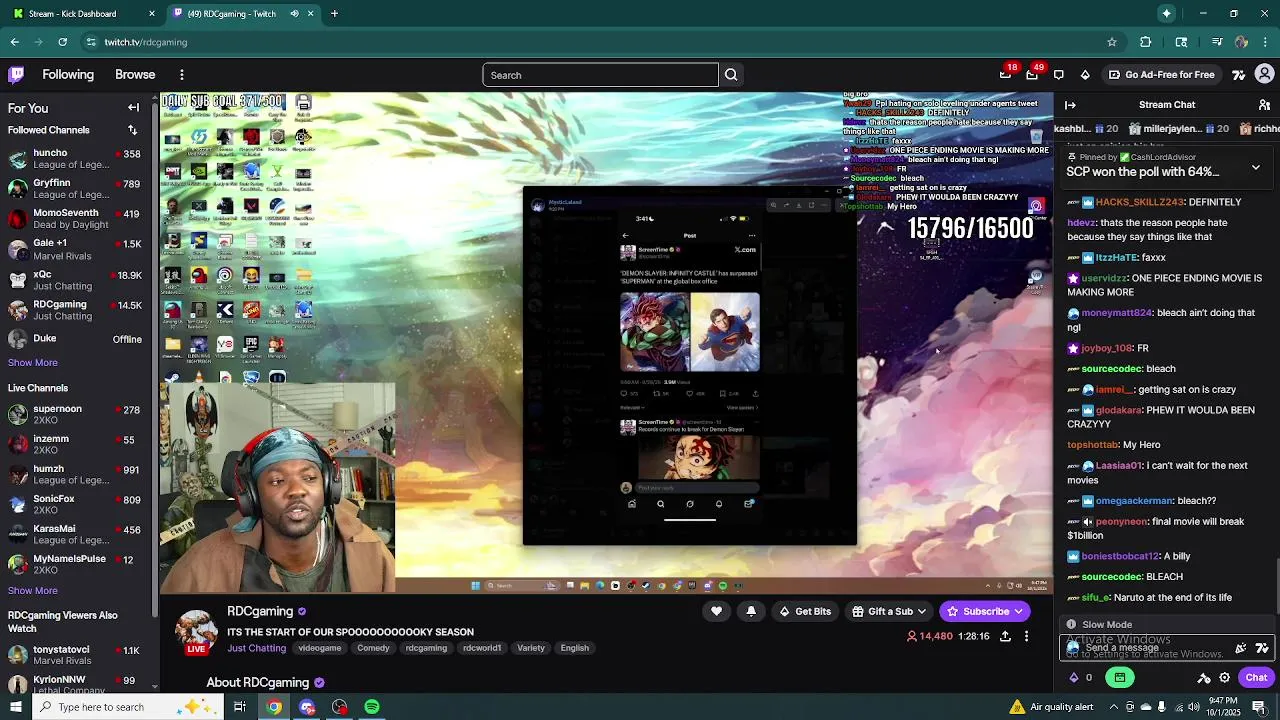This screenshot has height=720, width=1280.
Task: Open the chat settings gear
Action: 1224,677
